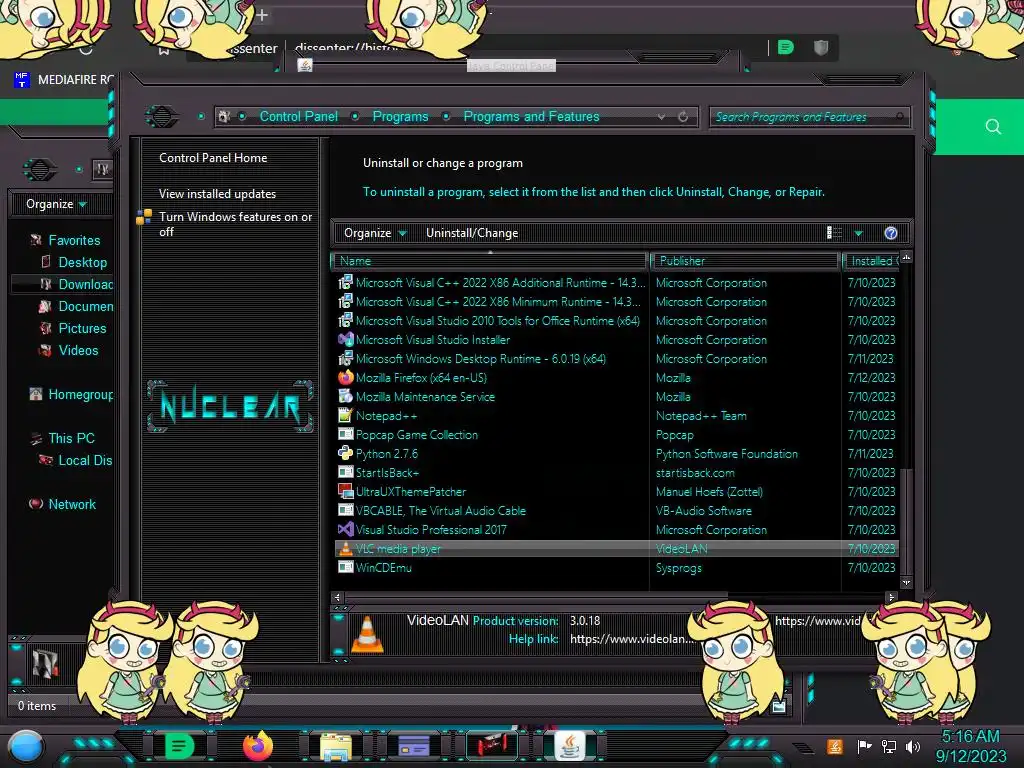
Task: Click the arrow after Control Panel breadcrumb
Action: pos(355,116)
